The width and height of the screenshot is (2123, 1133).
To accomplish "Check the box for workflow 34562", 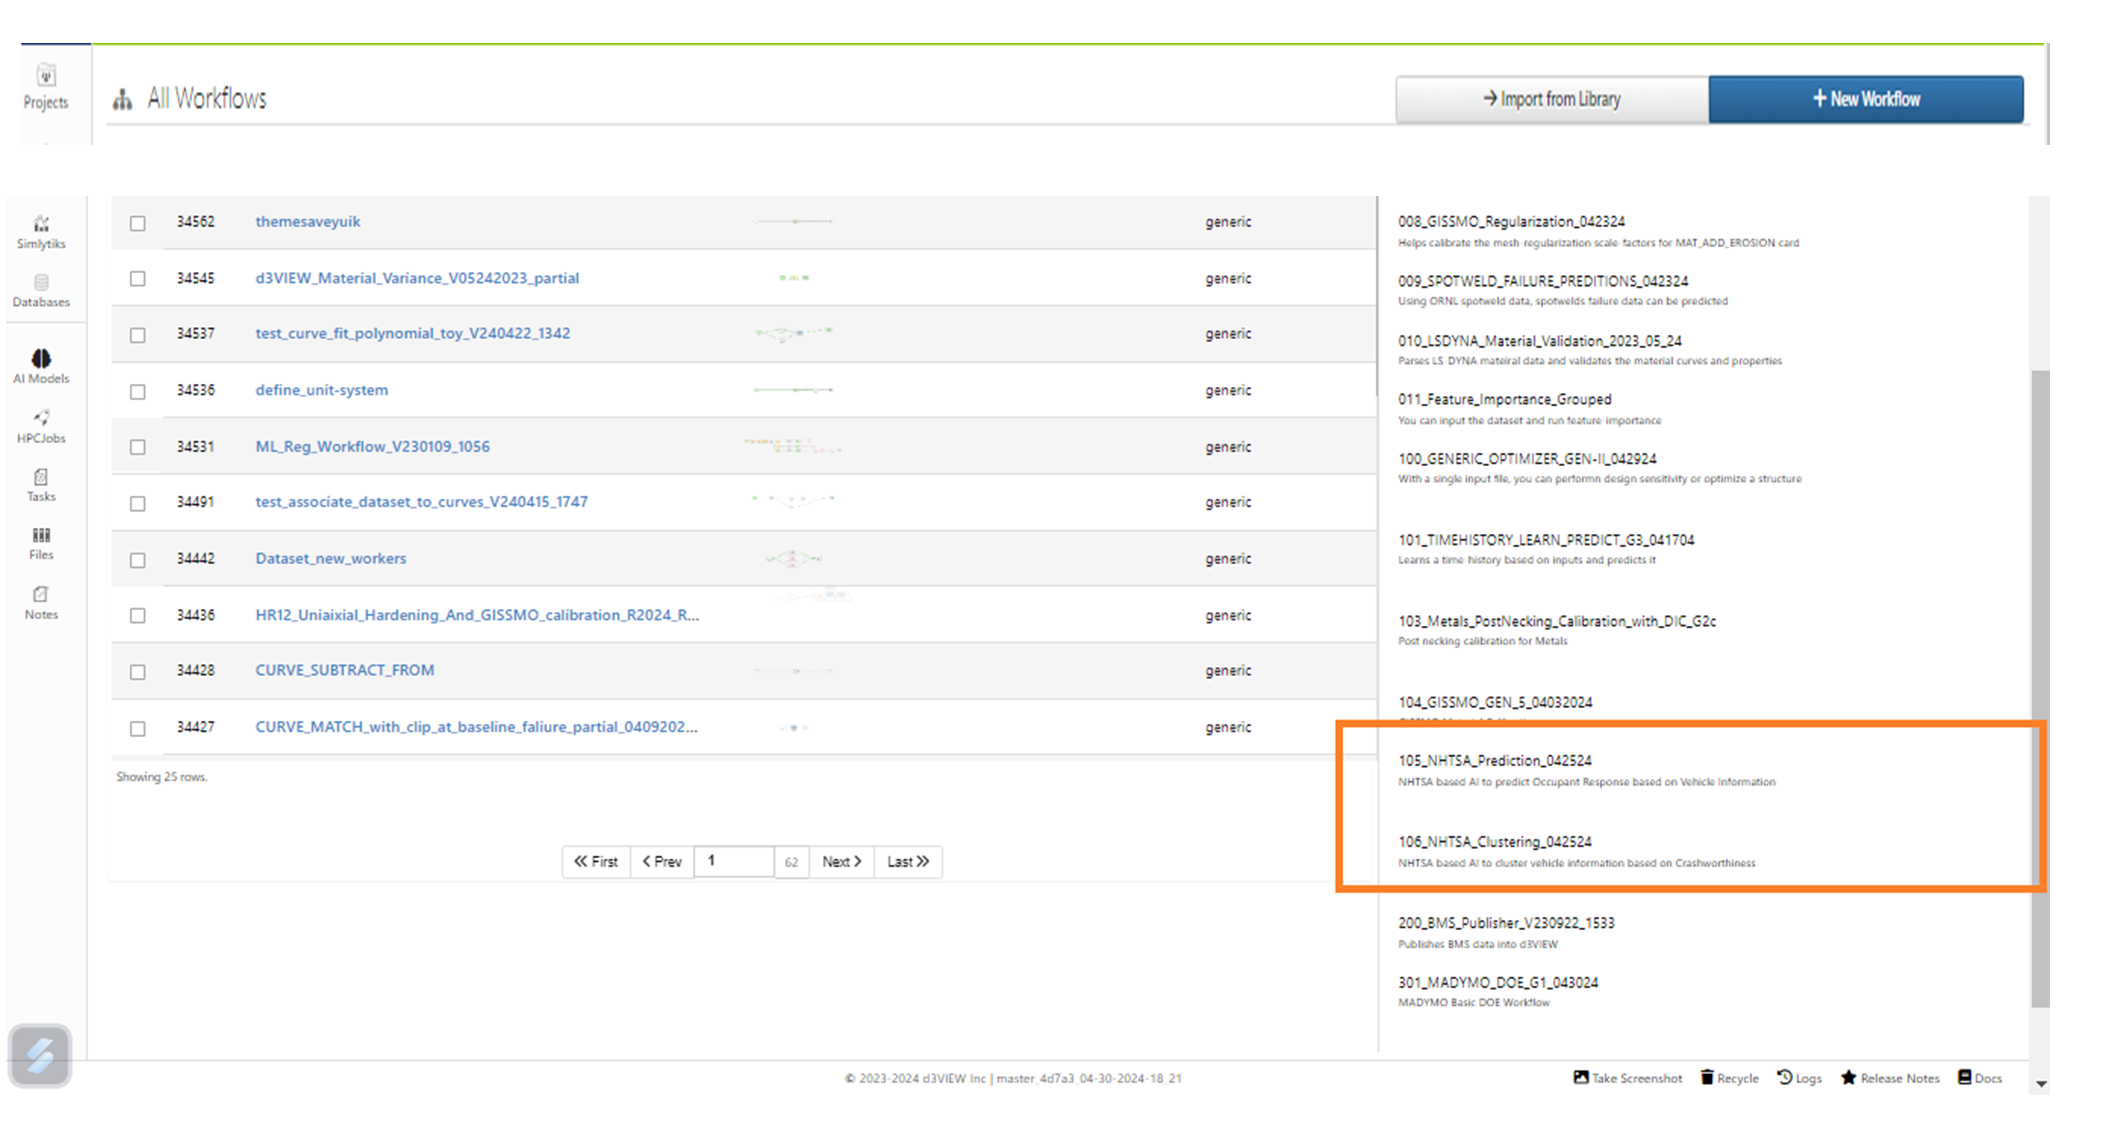I will pyautogui.click(x=137, y=223).
